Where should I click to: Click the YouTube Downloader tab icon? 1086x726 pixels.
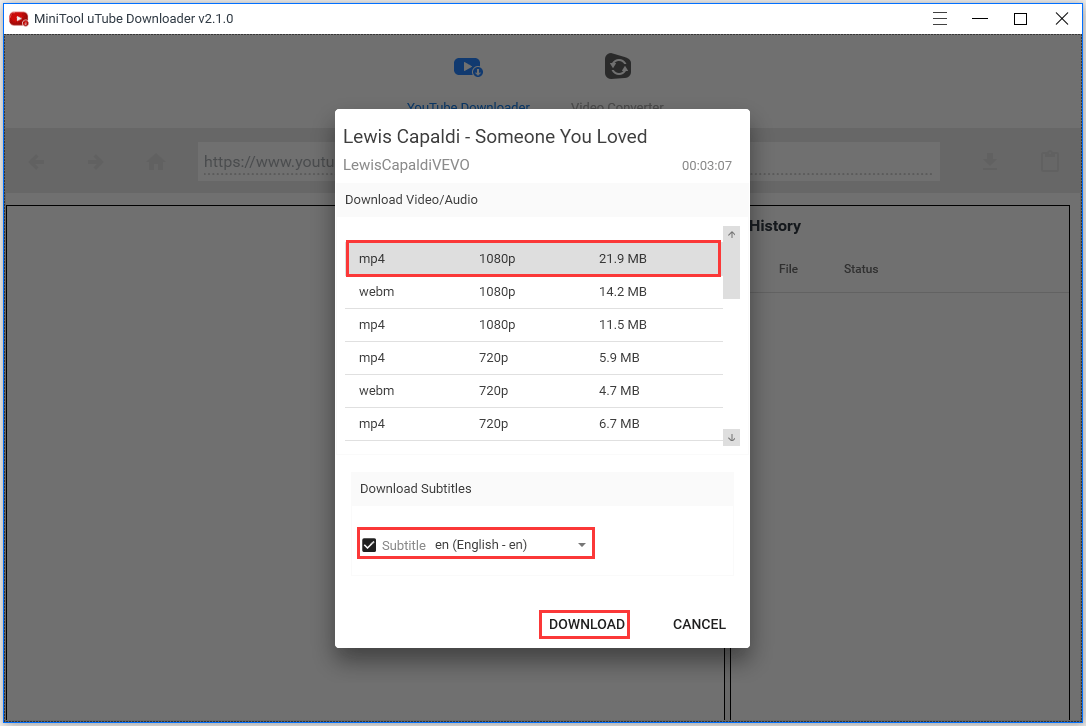tap(468, 67)
